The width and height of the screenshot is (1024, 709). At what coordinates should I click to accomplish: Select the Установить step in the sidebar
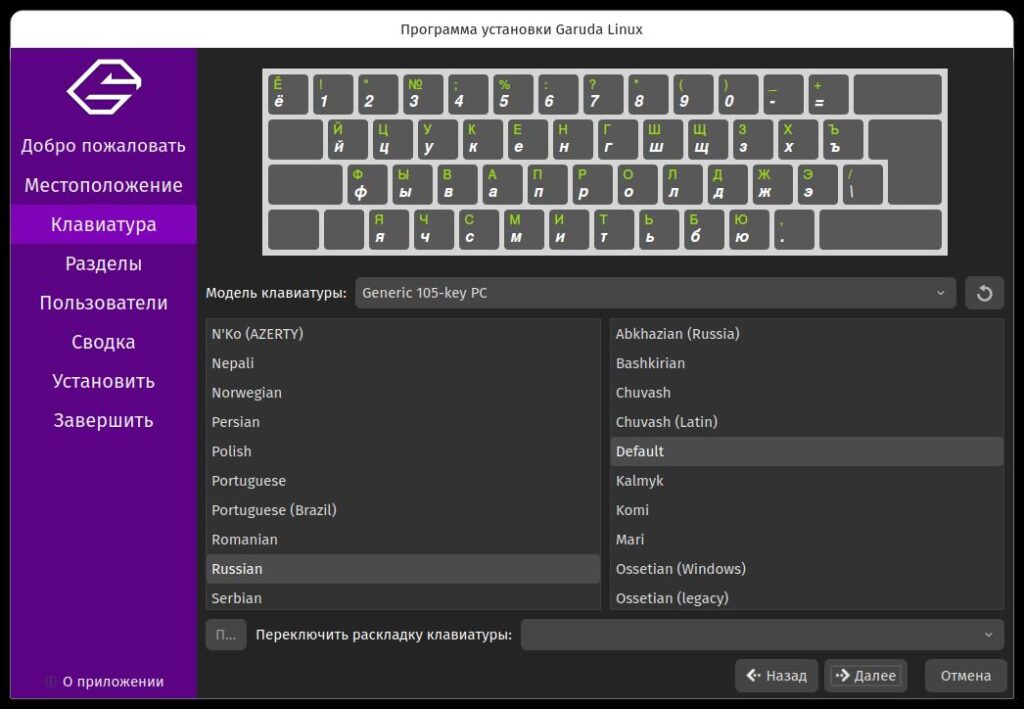coord(103,381)
